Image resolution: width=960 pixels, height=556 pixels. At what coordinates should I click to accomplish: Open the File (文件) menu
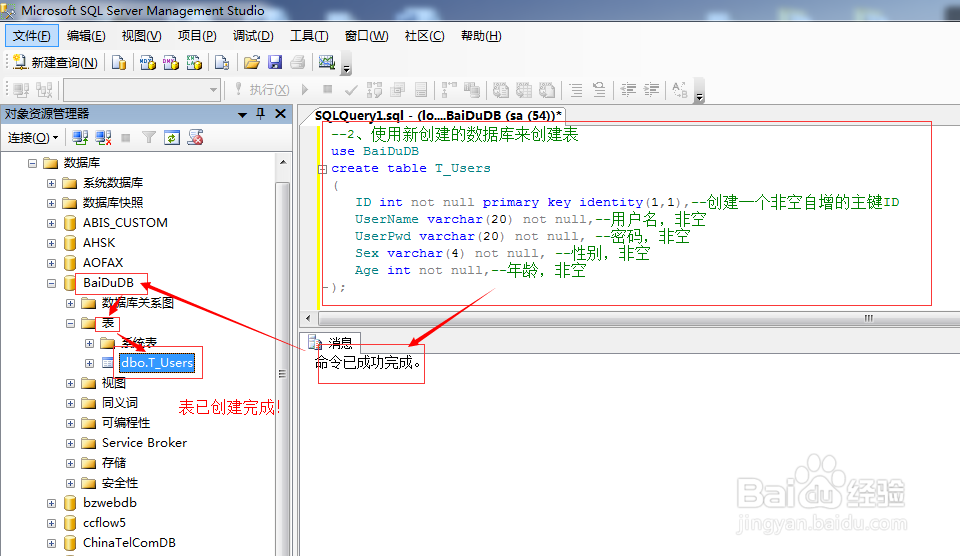coord(32,36)
